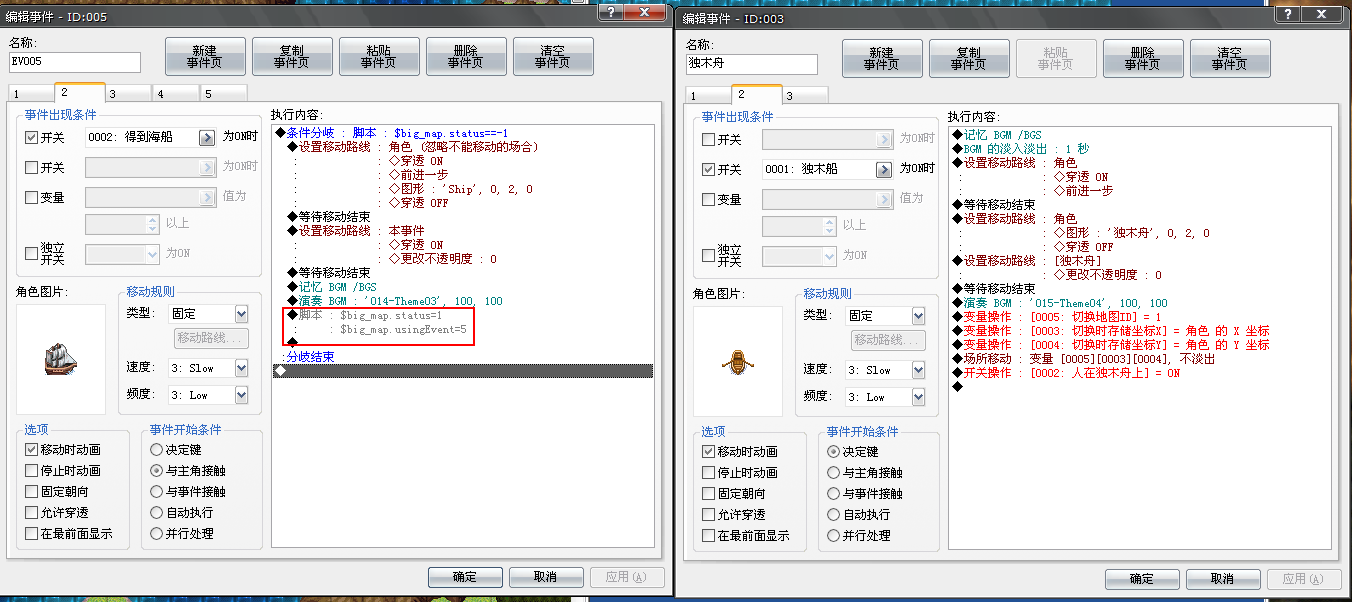This screenshot has width=1352, height=602.
Task: Enable 变量 condition in ID:003 window
Action: (709, 199)
